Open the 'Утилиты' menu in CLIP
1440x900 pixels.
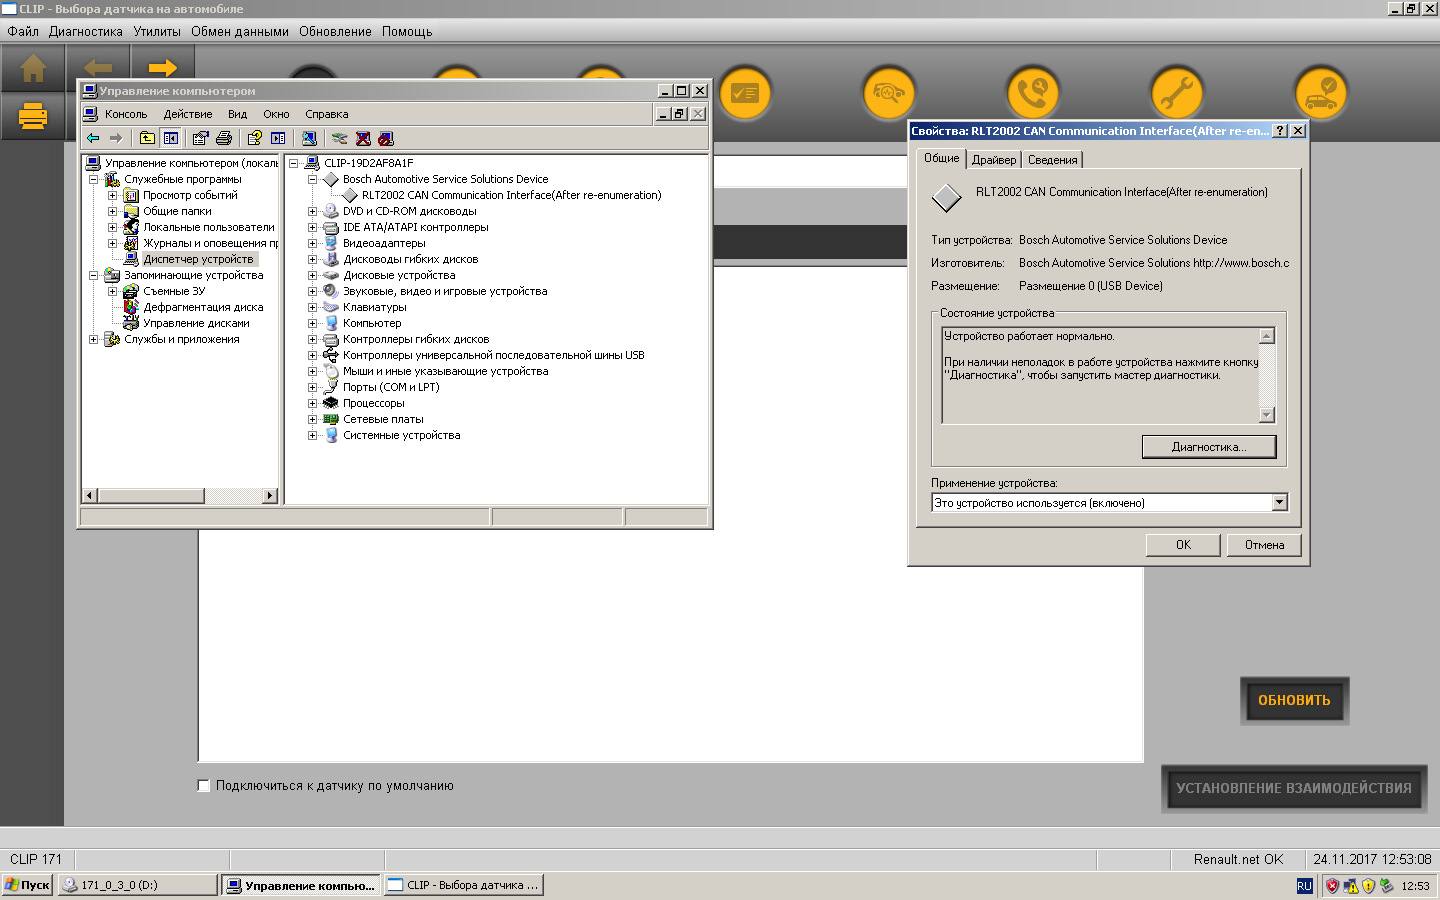coord(157,32)
